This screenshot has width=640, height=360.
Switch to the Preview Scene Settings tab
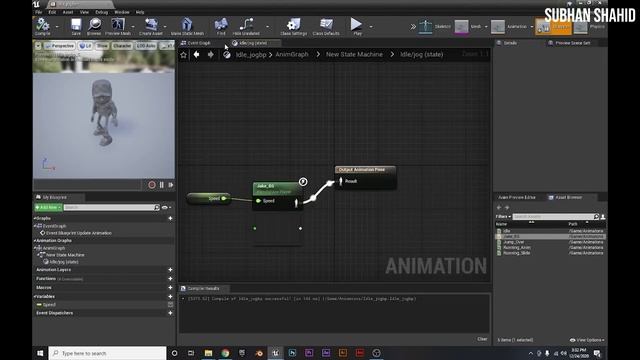572,43
